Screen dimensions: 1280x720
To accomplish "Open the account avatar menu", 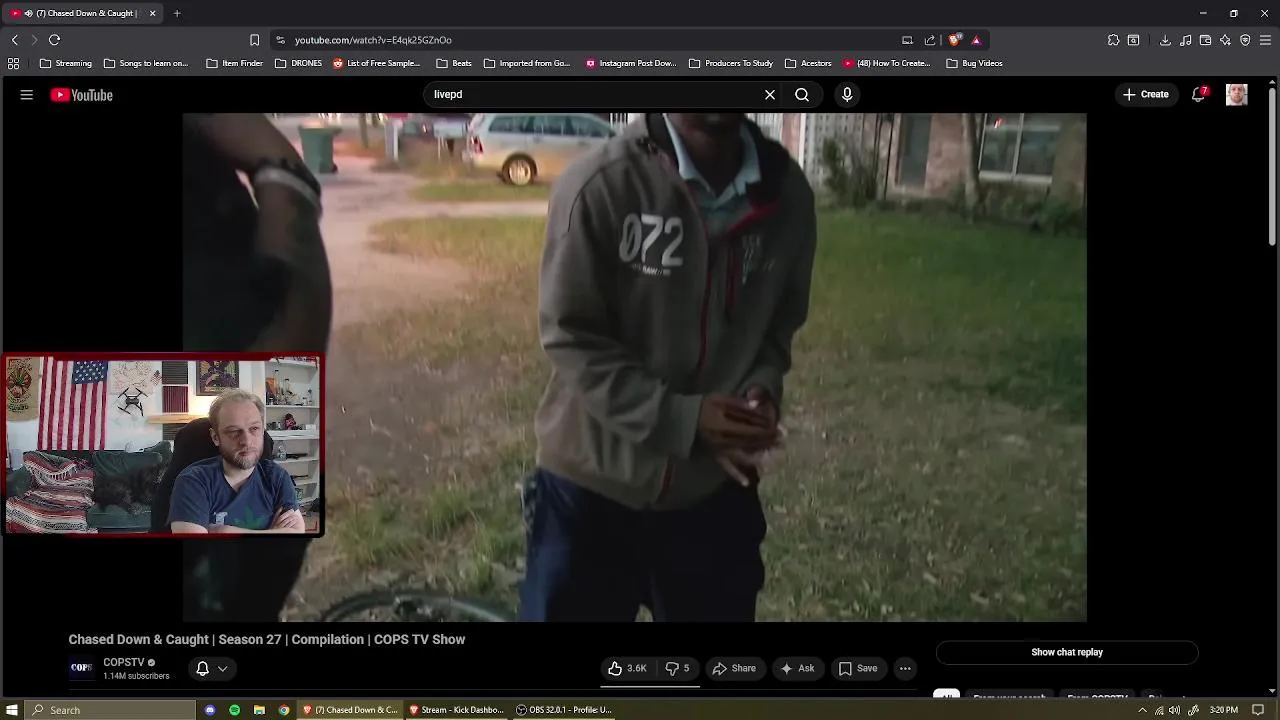I will [1237, 95].
